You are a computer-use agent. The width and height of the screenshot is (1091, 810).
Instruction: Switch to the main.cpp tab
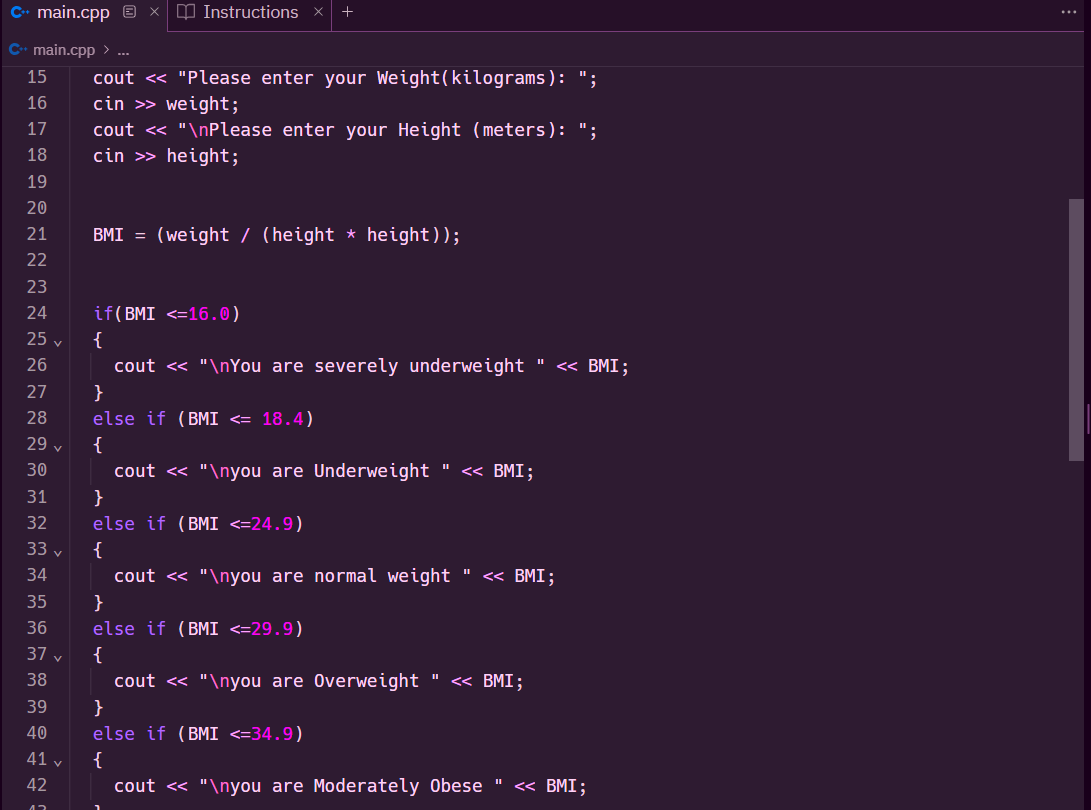point(73,13)
